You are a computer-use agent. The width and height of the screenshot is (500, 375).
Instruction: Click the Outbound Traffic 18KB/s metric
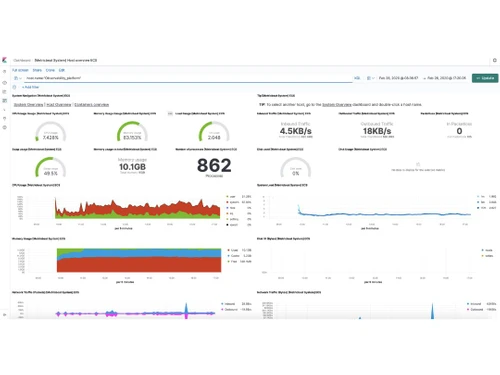coord(377,131)
